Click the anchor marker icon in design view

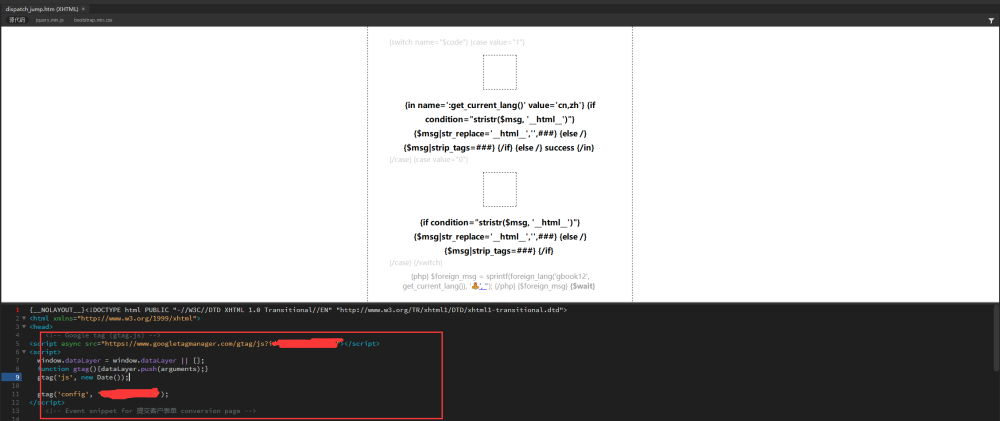click(474, 287)
